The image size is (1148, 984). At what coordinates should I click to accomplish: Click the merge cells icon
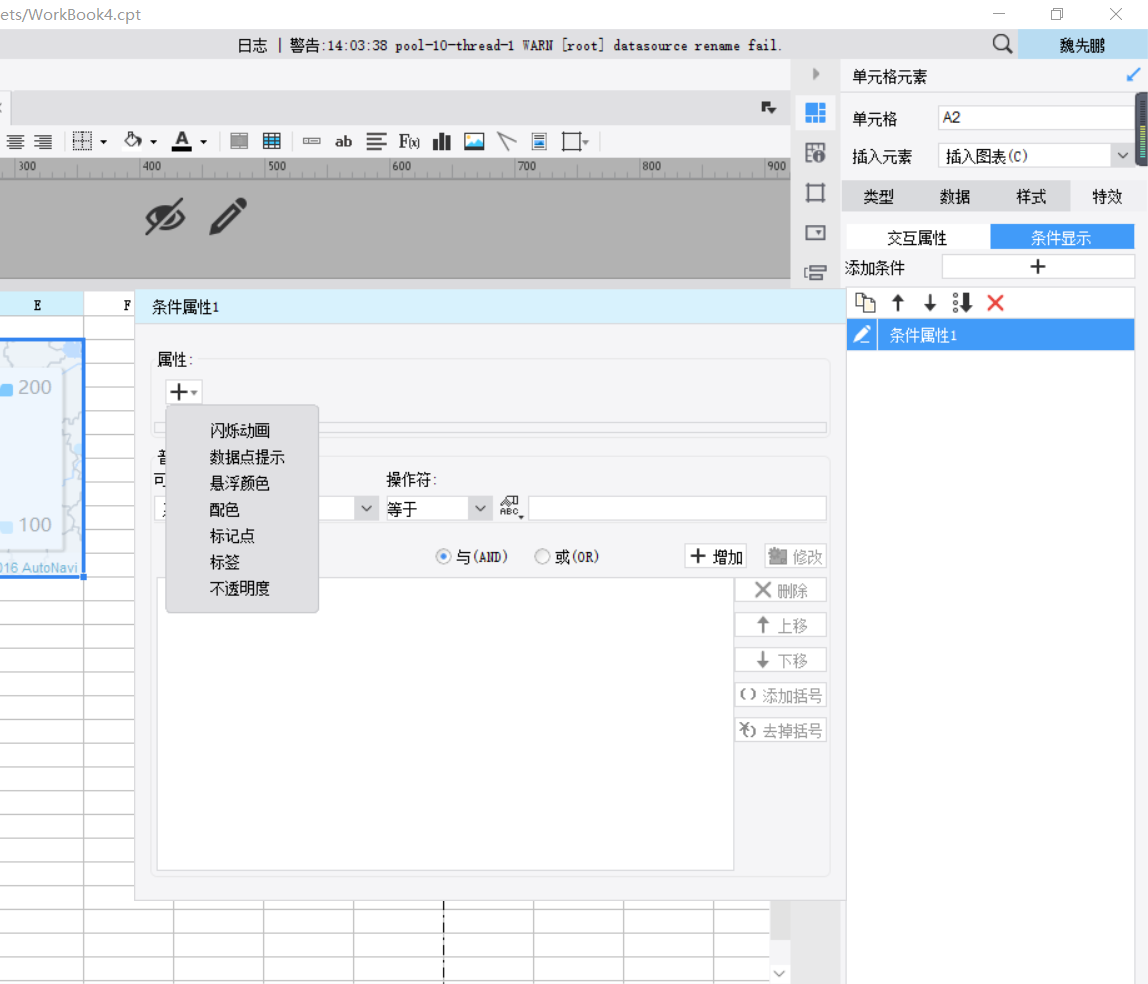click(x=239, y=141)
